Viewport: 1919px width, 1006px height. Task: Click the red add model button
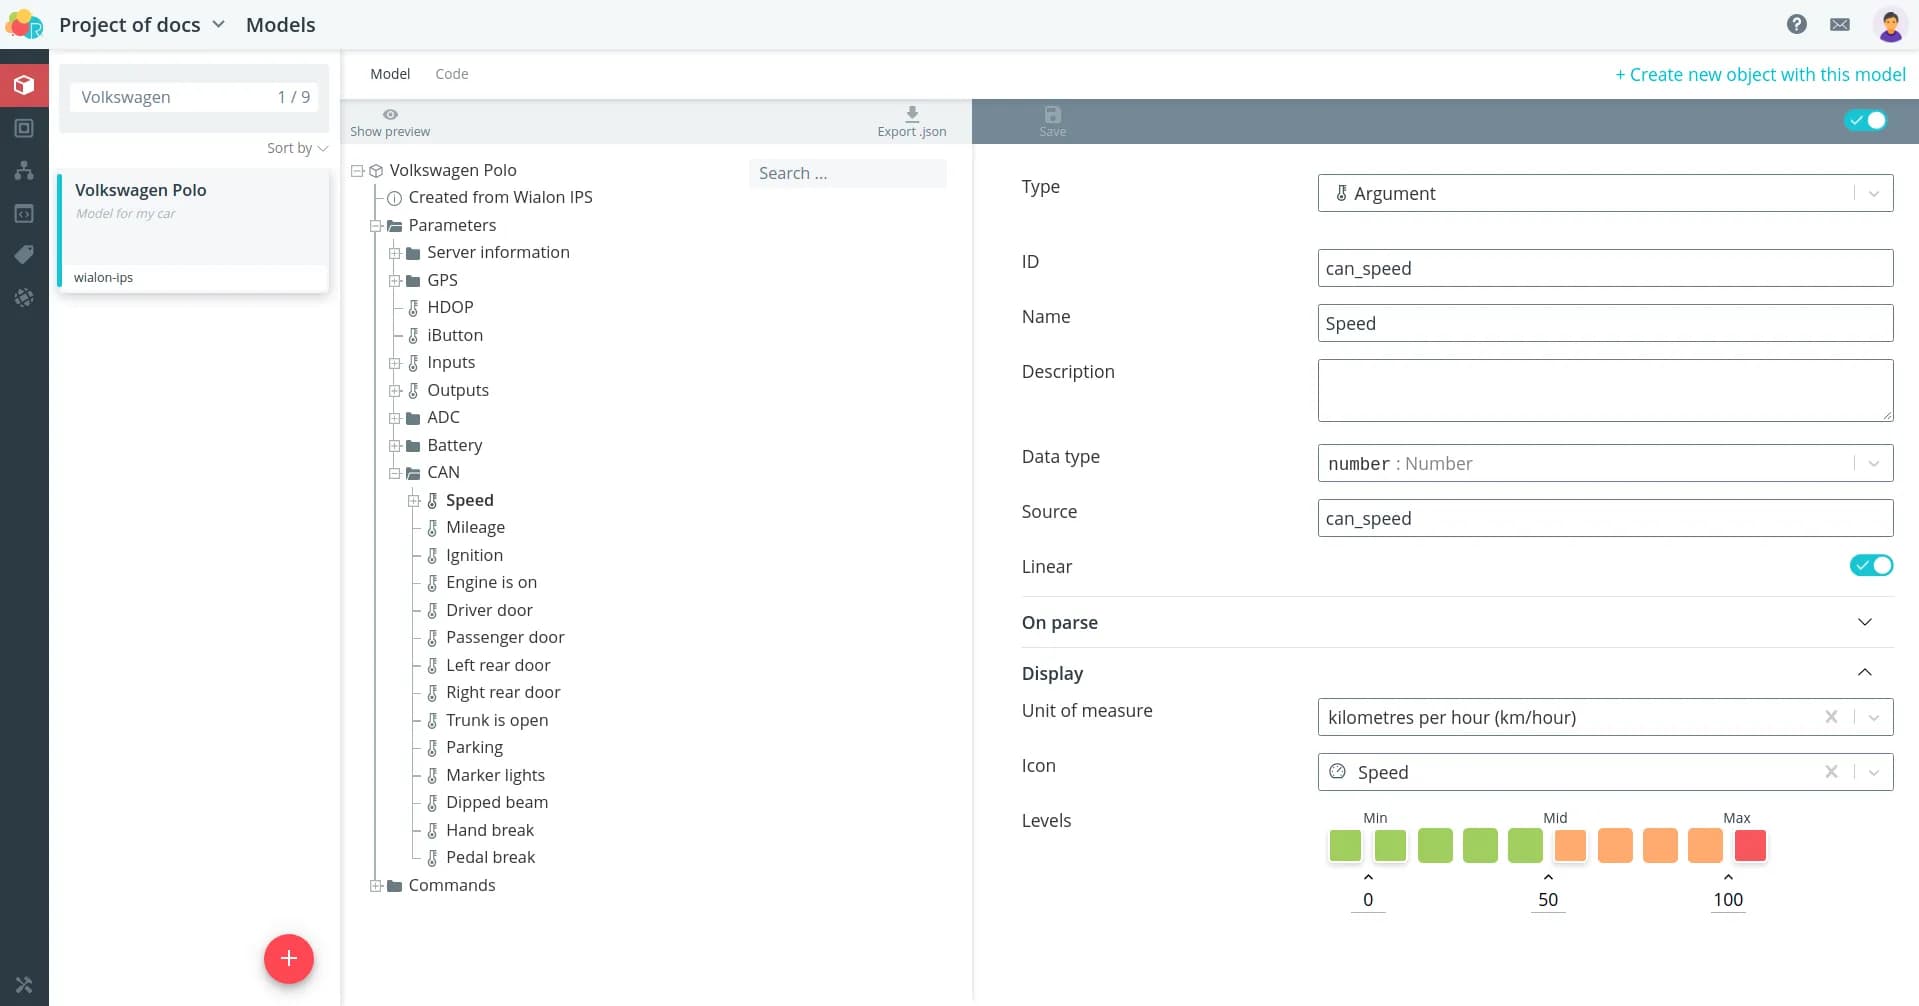(288, 958)
